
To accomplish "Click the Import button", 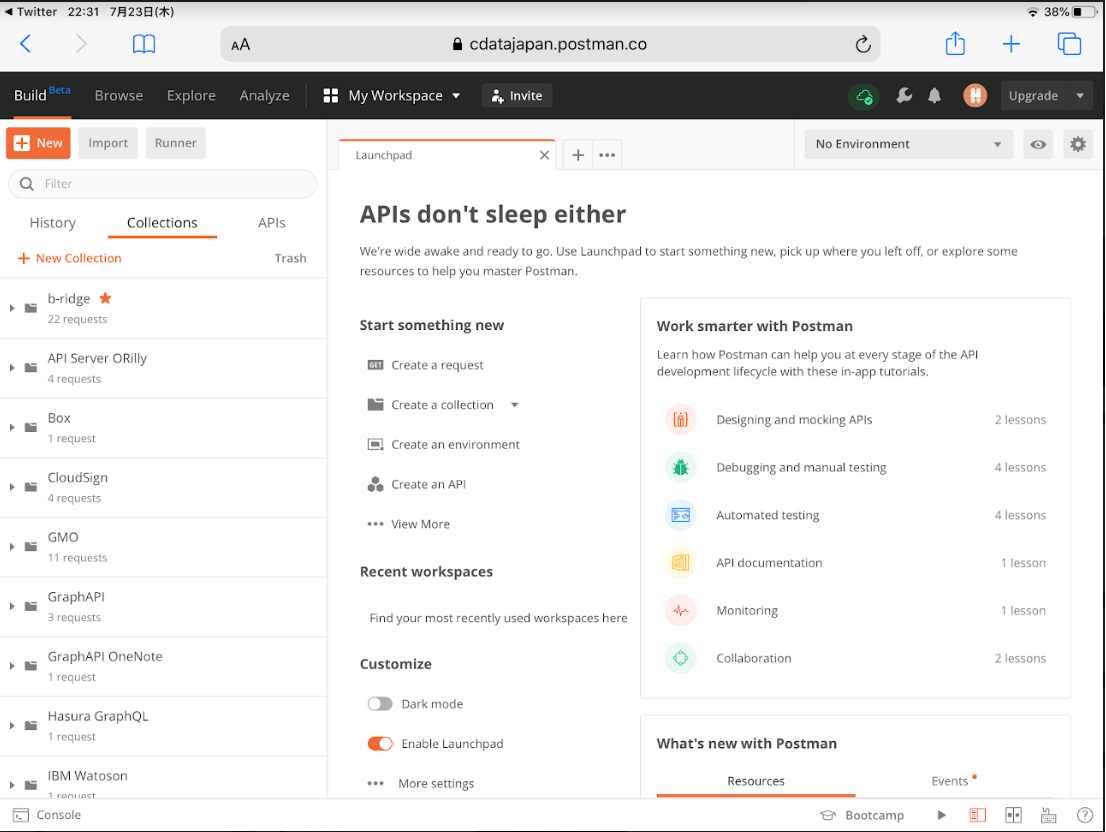I will (x=108, y=143).
